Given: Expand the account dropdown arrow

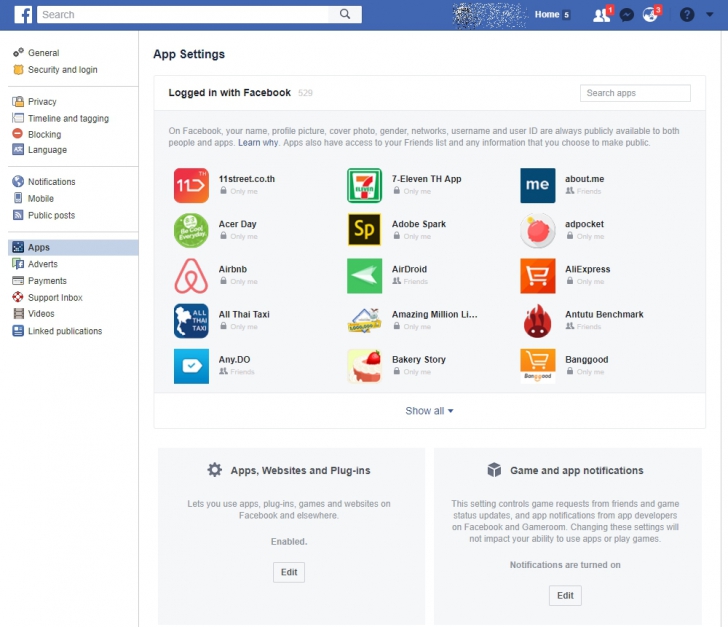Looking at the screenshot, I should pos(709,15).
